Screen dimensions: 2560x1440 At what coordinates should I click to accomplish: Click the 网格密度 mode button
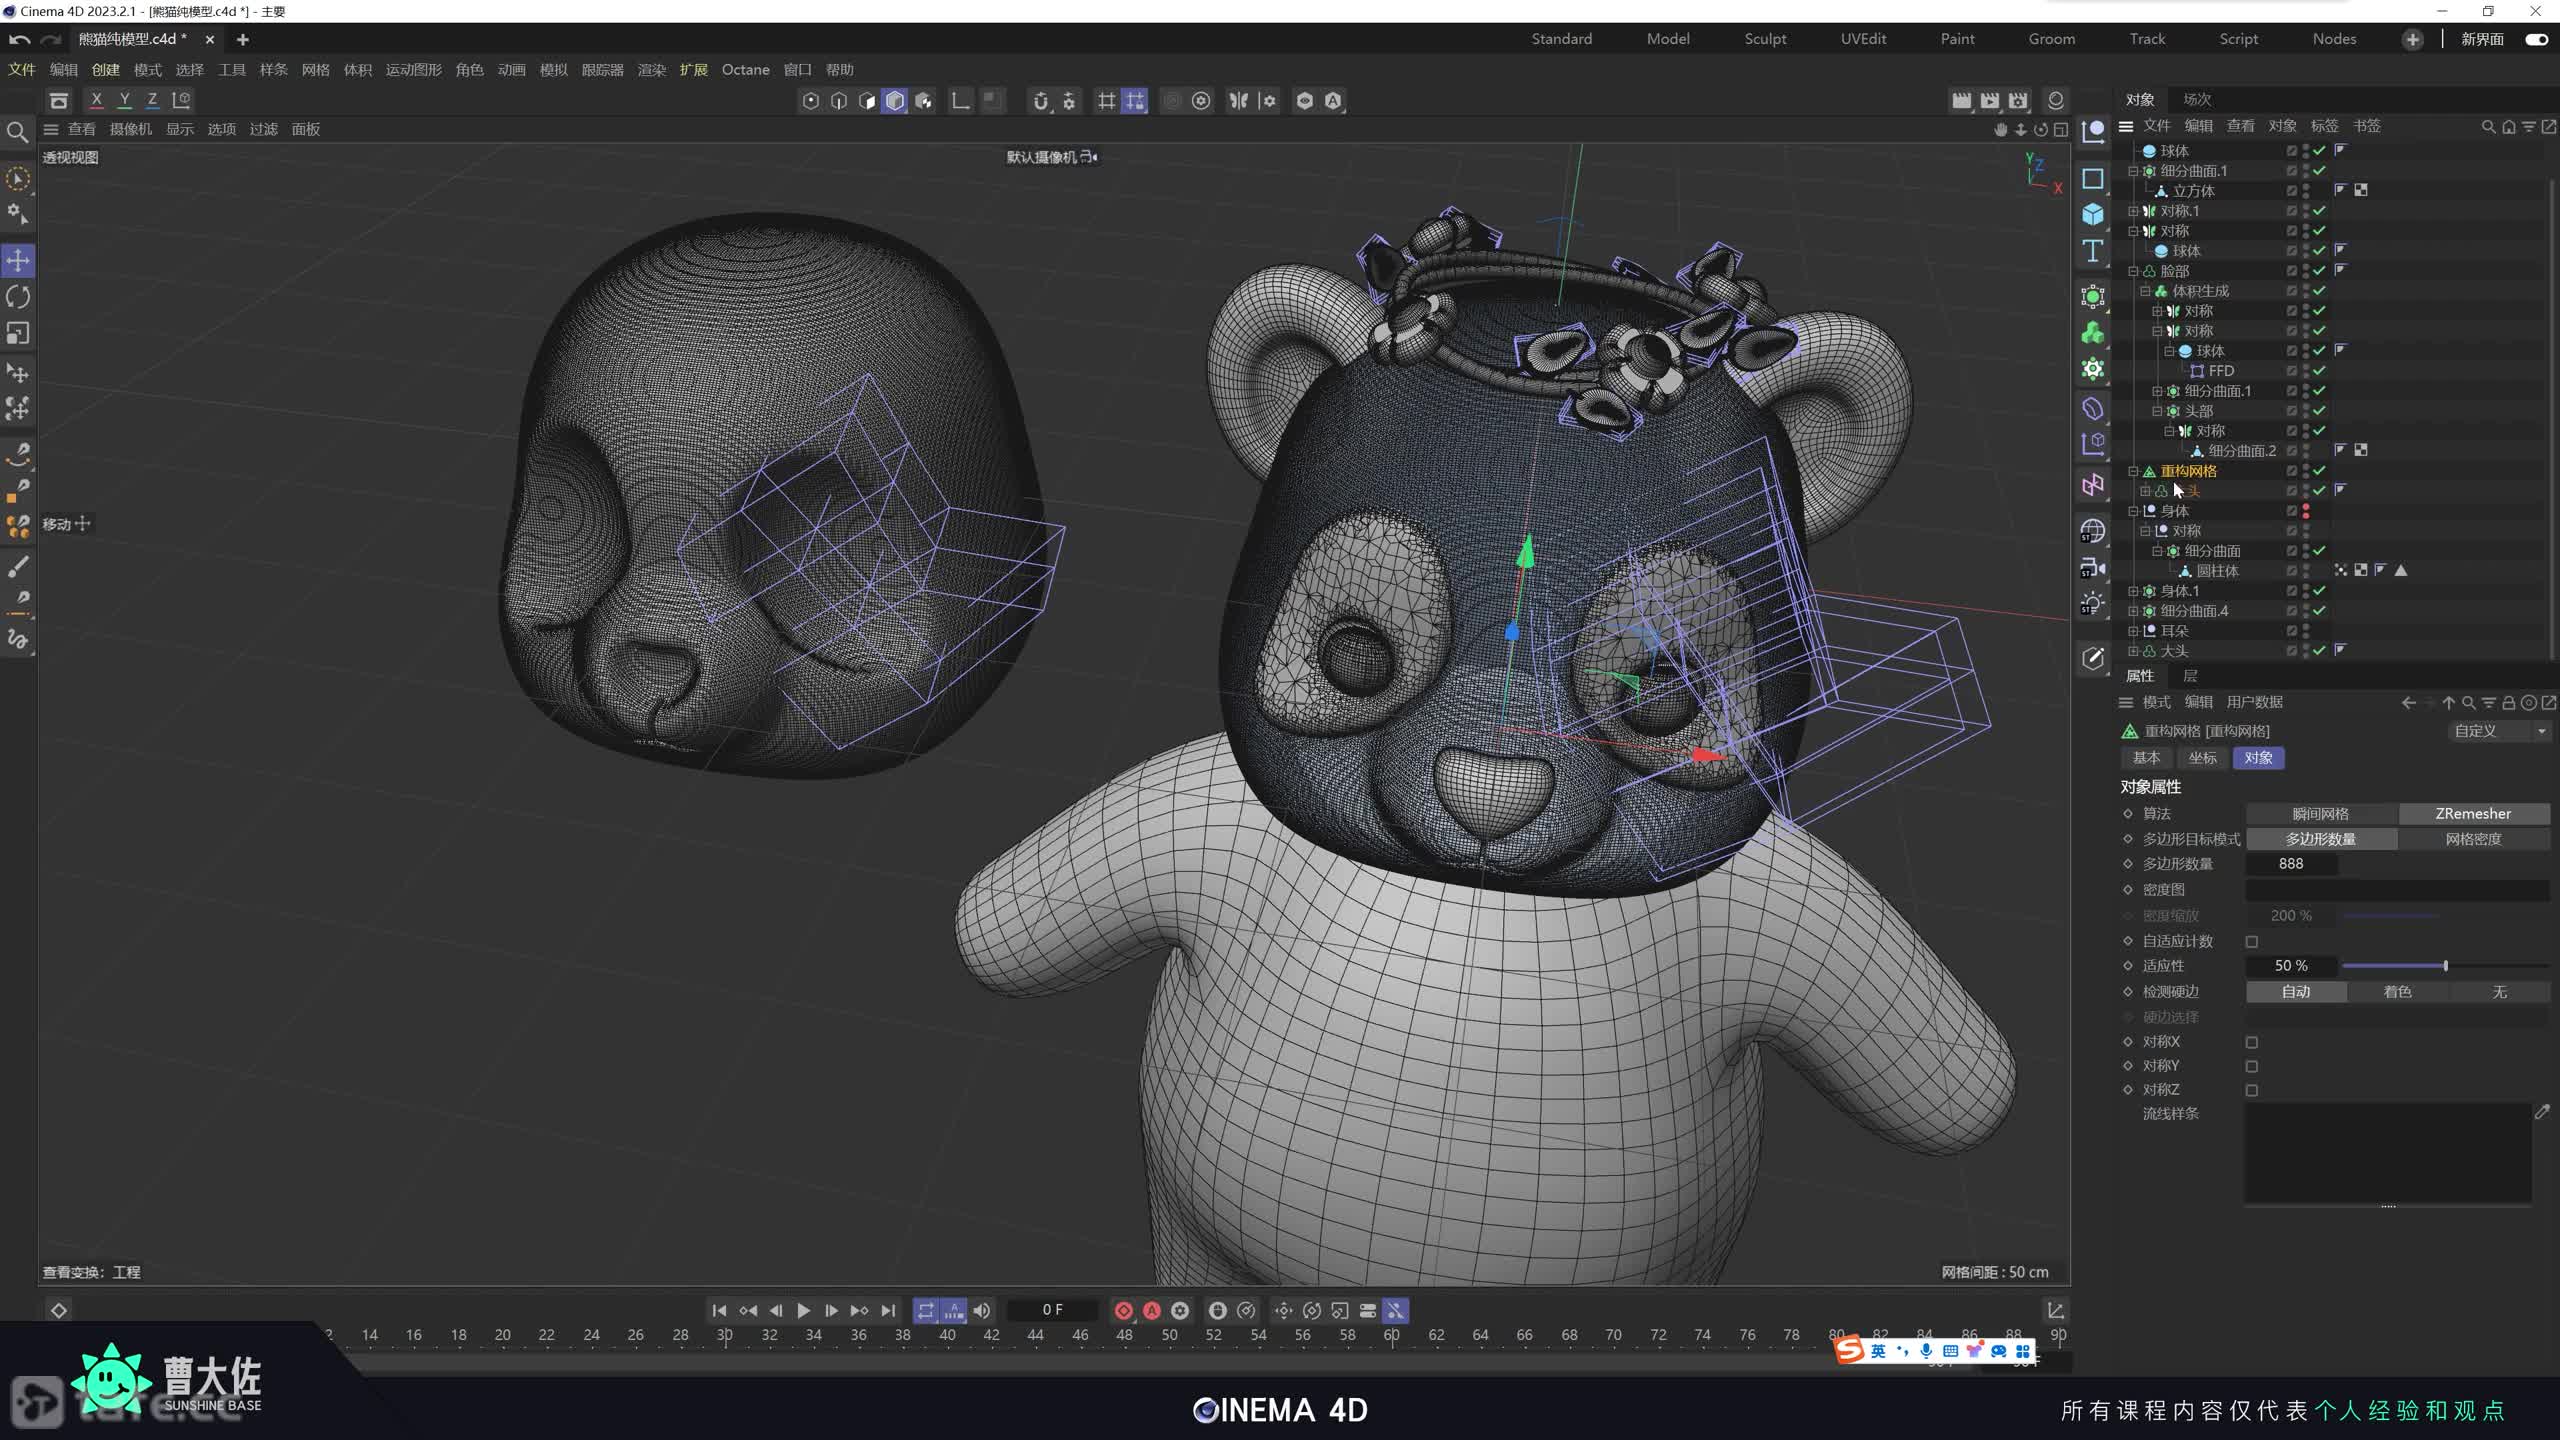click(x=2472, y=839)
